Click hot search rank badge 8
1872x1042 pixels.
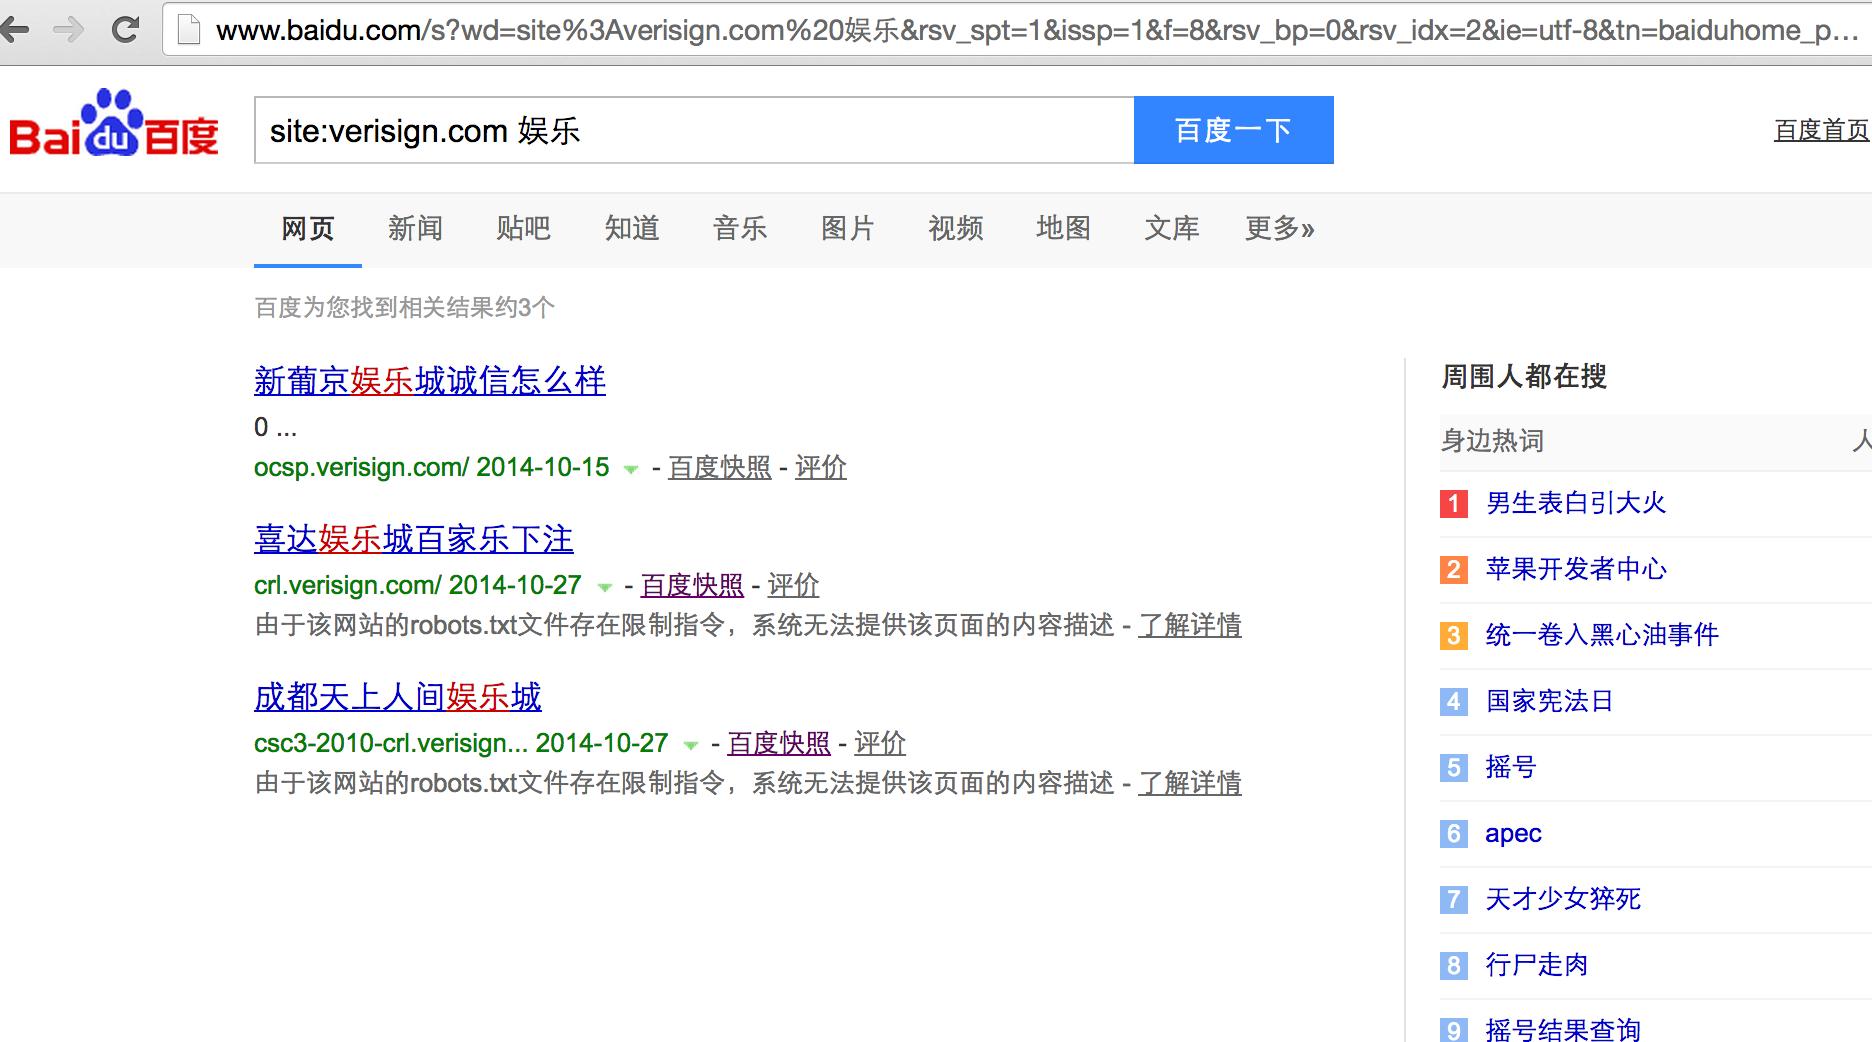pyautogui.click(x=1454, y=965)
